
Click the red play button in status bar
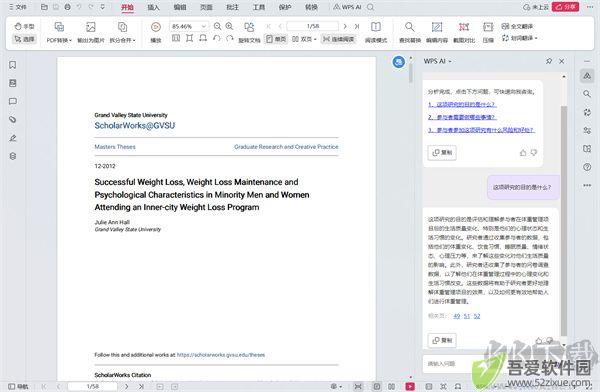click(410, 387)
